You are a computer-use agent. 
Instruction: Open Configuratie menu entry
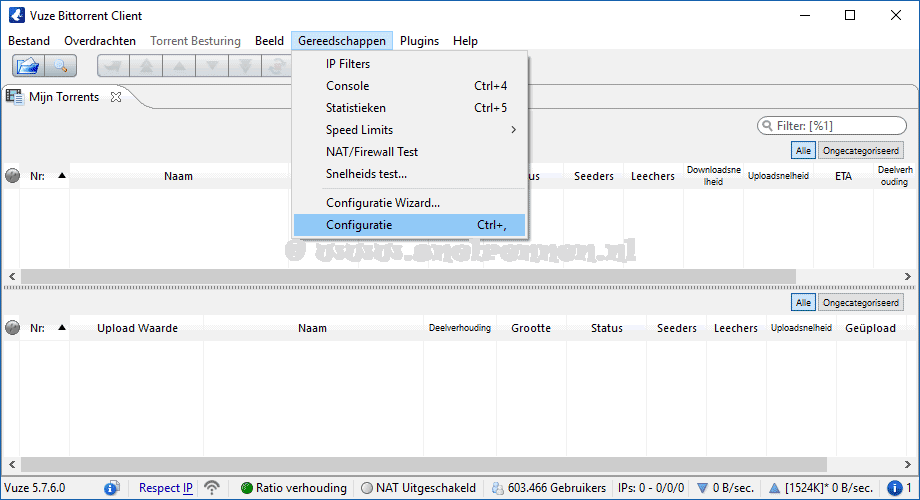(x=410, y=225)
